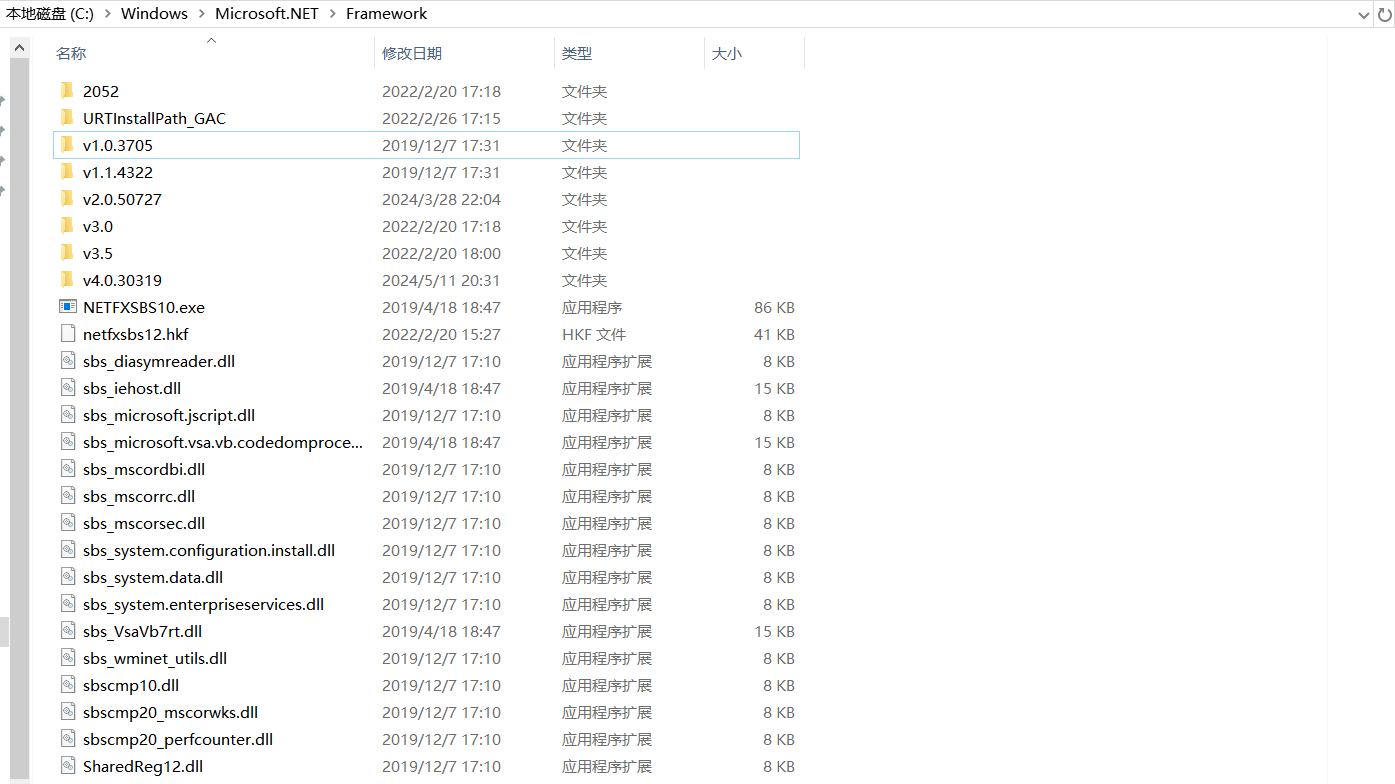Sort by the 大小 column header

[727, 53]
